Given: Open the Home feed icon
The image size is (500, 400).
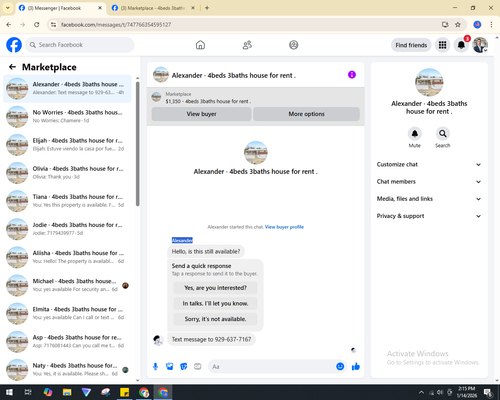Looking at the screenshot, I should [200, 45].
